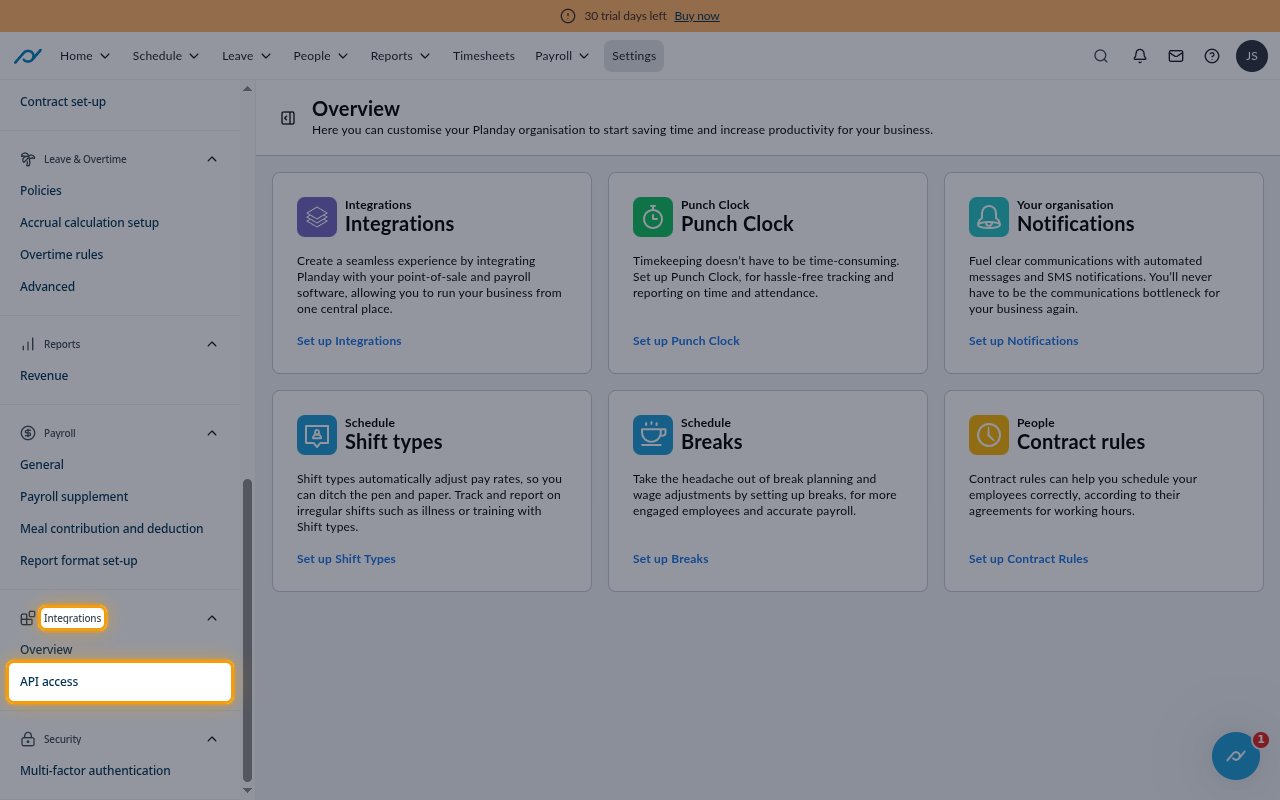Click Set up Notifications link

tap(1023, 341)
